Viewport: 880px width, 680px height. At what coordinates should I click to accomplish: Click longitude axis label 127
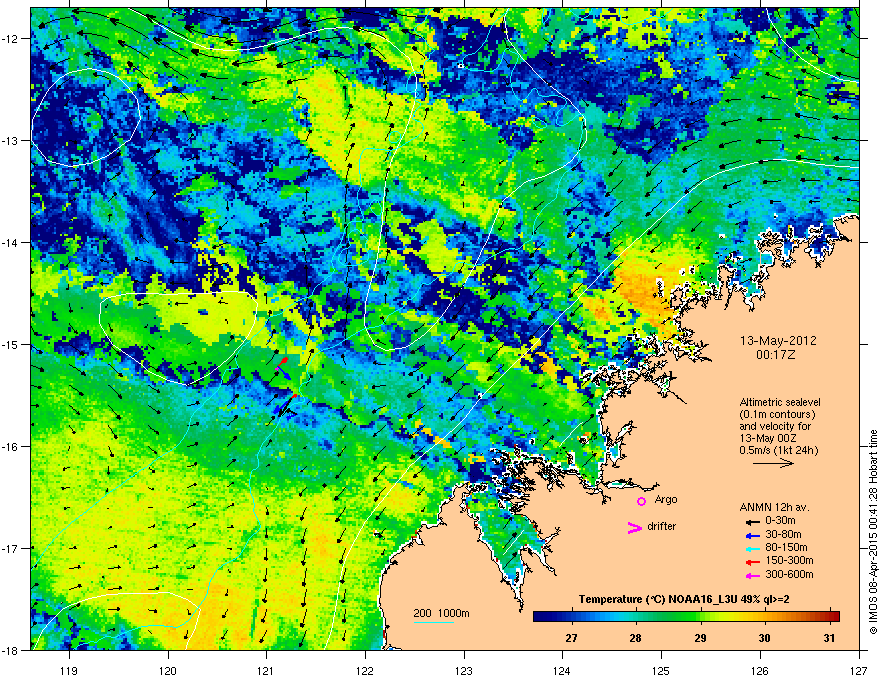[859, 670]
